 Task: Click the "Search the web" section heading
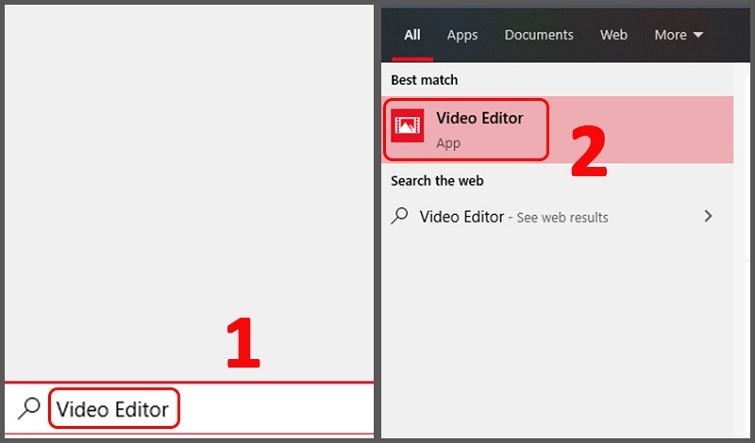(437, 181)
